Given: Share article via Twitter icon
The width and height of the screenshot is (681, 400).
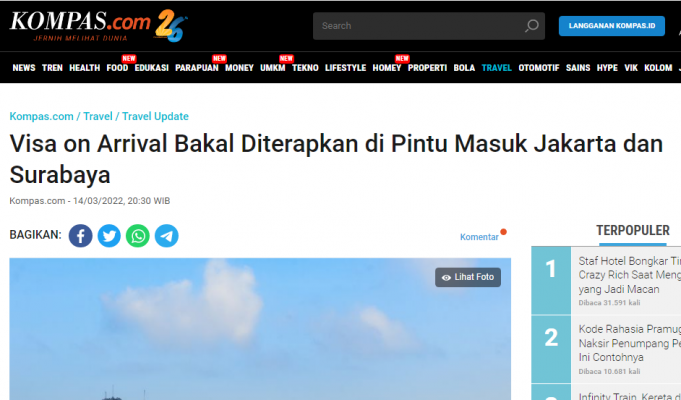Looking at the screenshot, I should click(x=109, y=236).
